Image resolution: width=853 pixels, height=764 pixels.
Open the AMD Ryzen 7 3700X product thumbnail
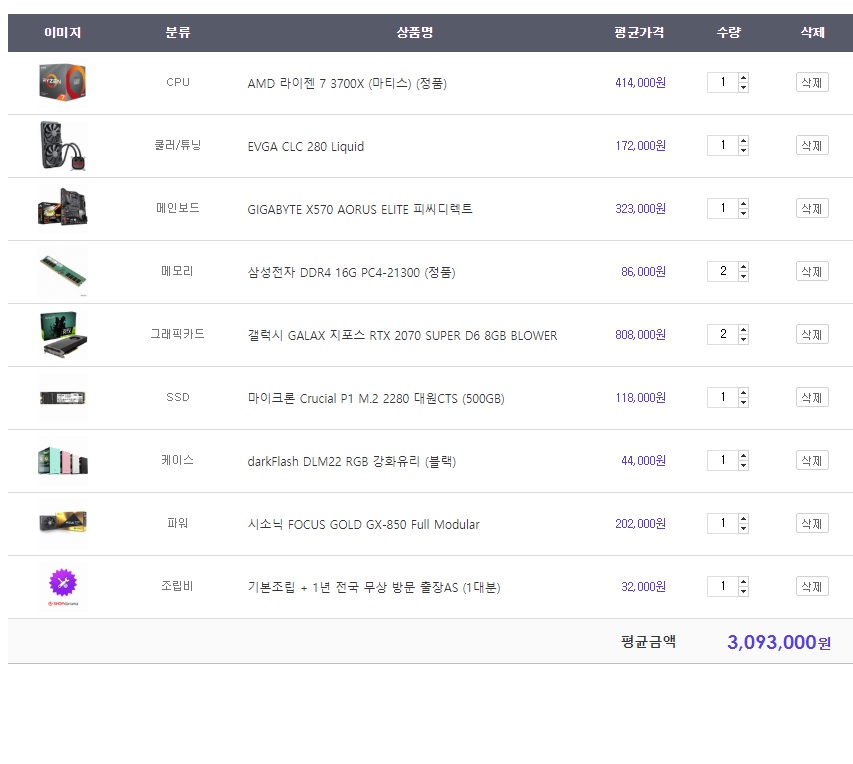[x=63, y=83]
